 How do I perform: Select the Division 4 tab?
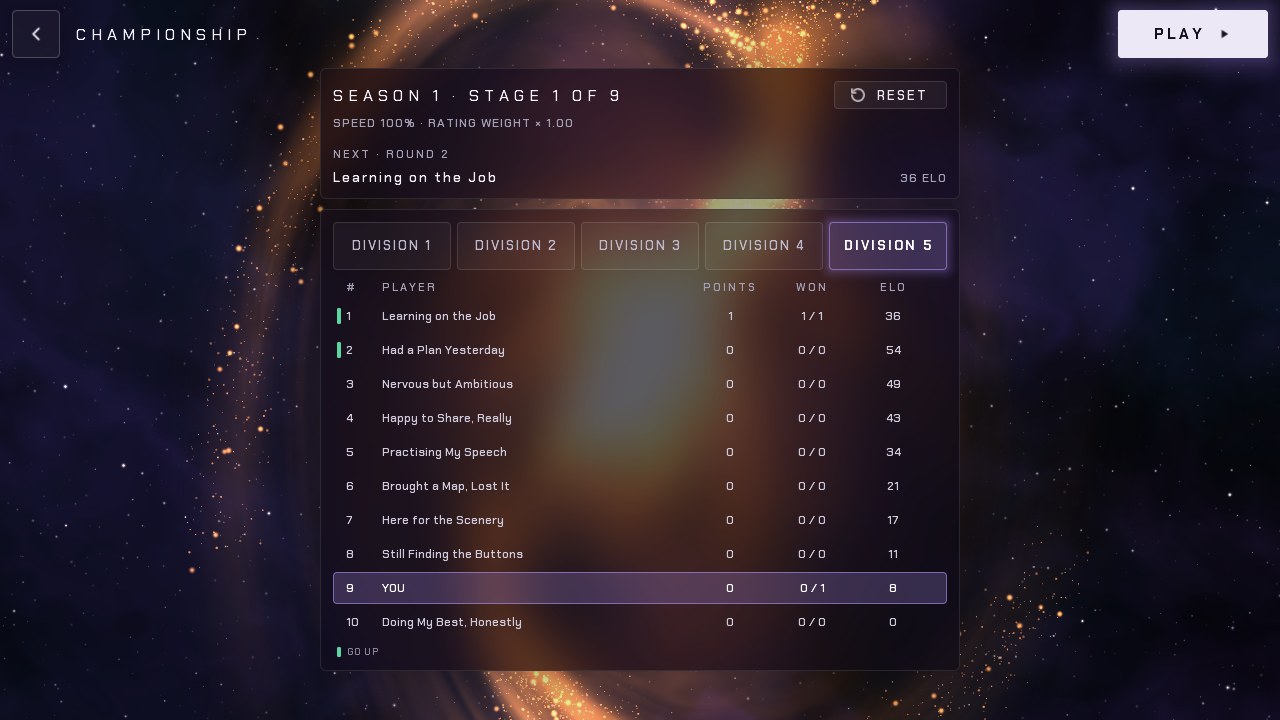point(764,246)
